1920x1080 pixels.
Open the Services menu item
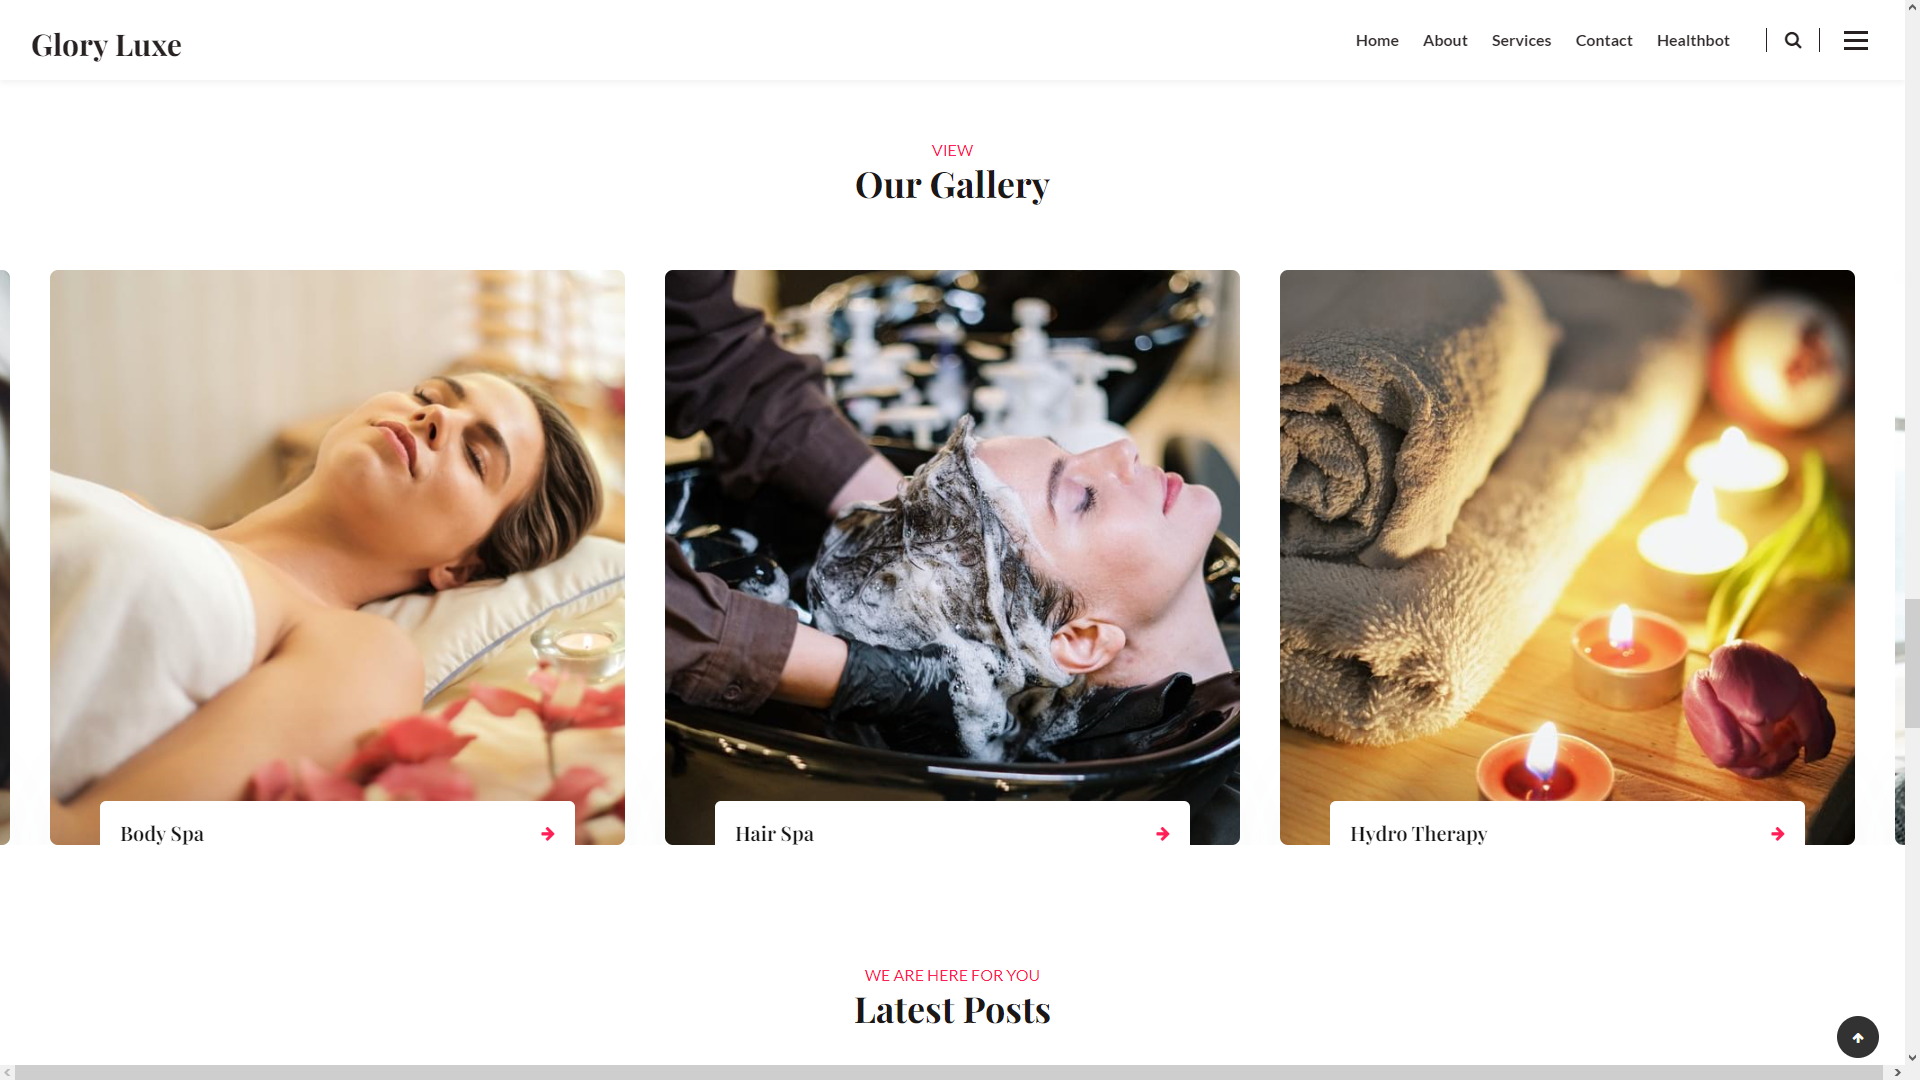point(1521,40)
